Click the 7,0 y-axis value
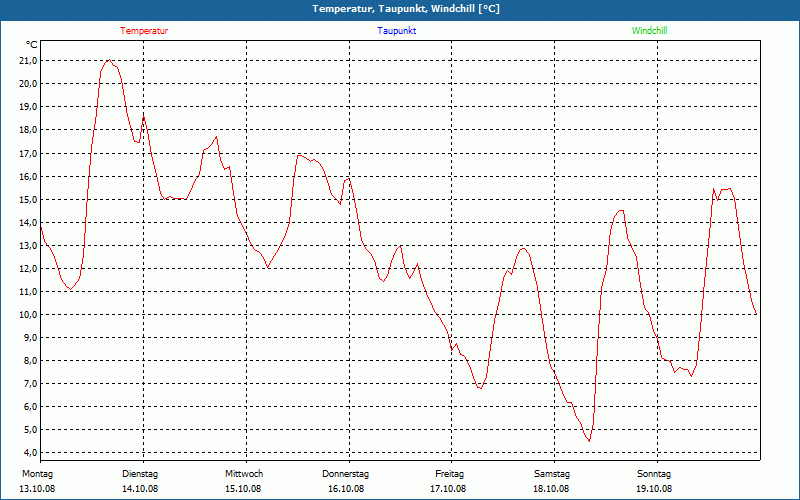Viewport: 800px width, 500px height. pos(31,383)
